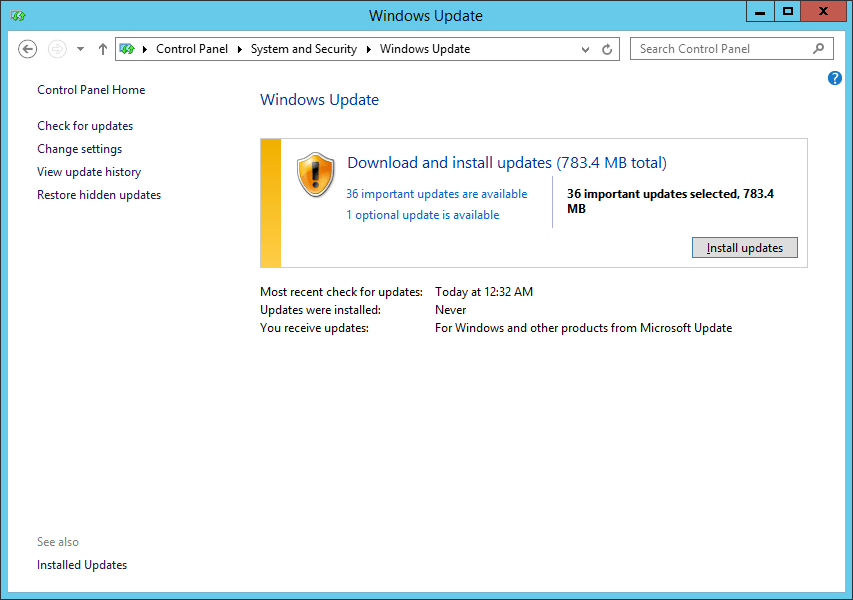Click the Windows Update icon in address bar

coord(127,49)
